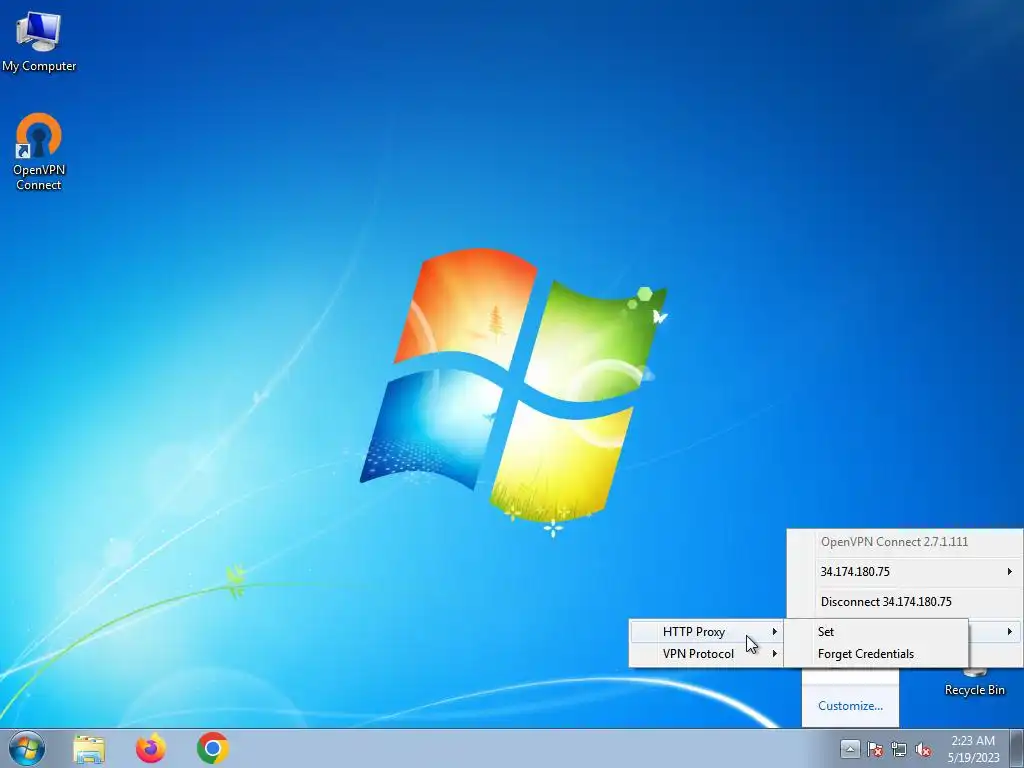
Task: Open the Recycle Bin on desktop
Action: pyautogui.click(x=974, y=680)
